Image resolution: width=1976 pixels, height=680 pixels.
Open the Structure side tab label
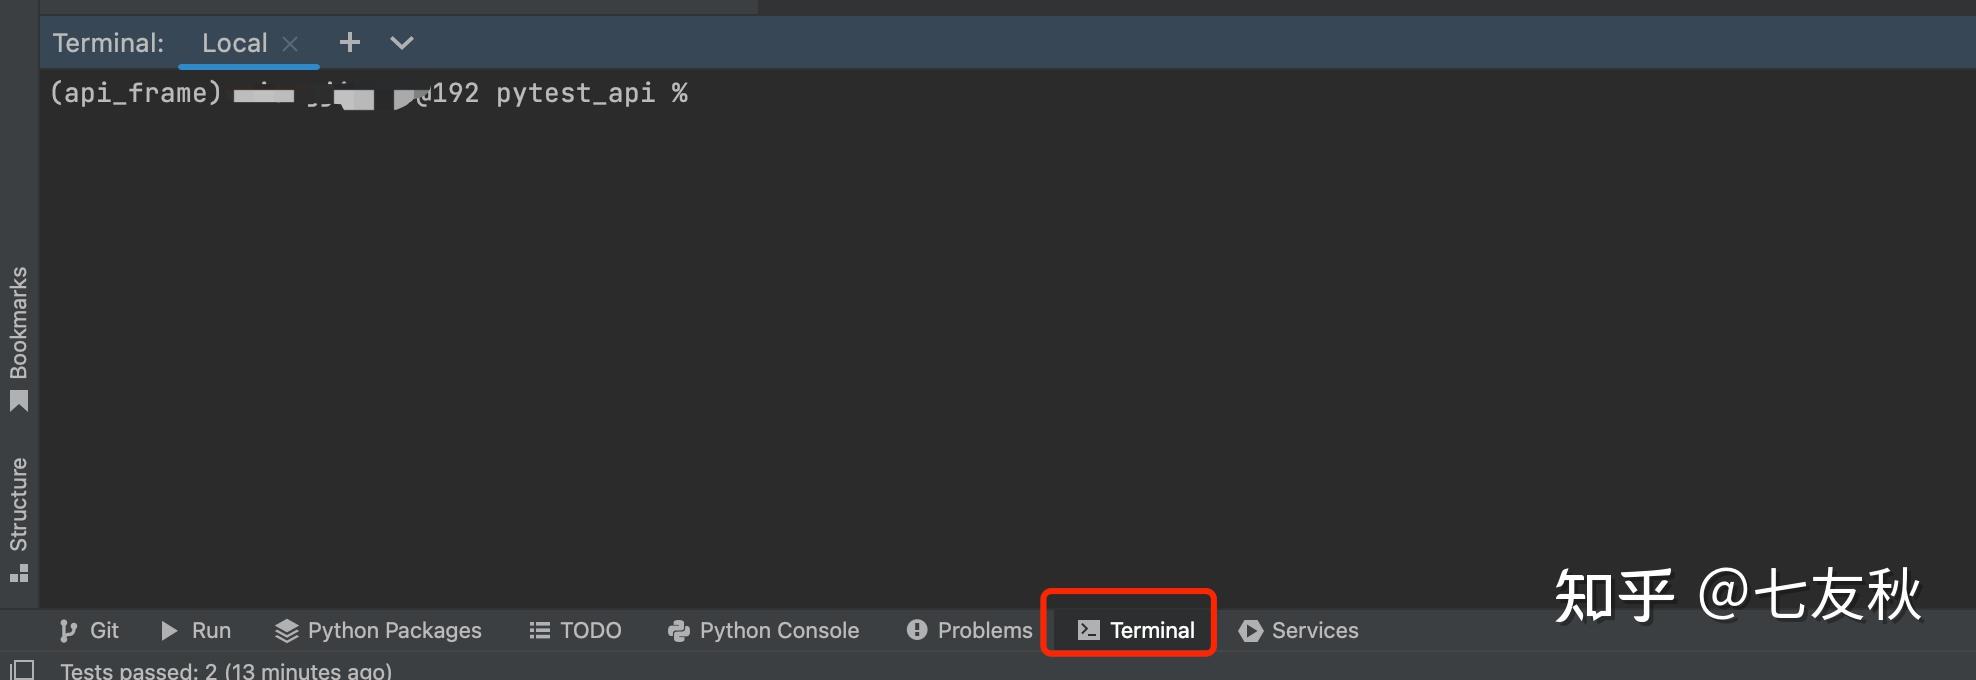pos(19,504)
